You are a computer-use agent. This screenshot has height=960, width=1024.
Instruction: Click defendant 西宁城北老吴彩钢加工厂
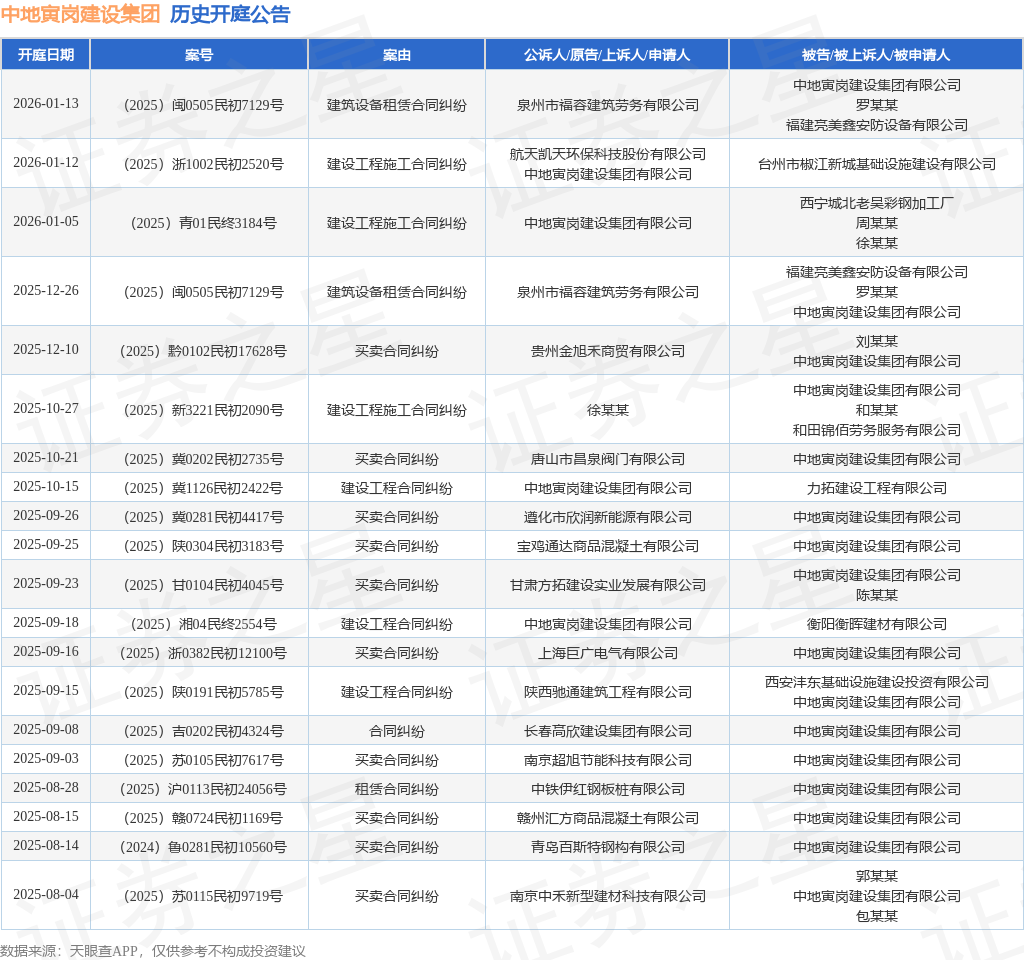pos(876,203)
